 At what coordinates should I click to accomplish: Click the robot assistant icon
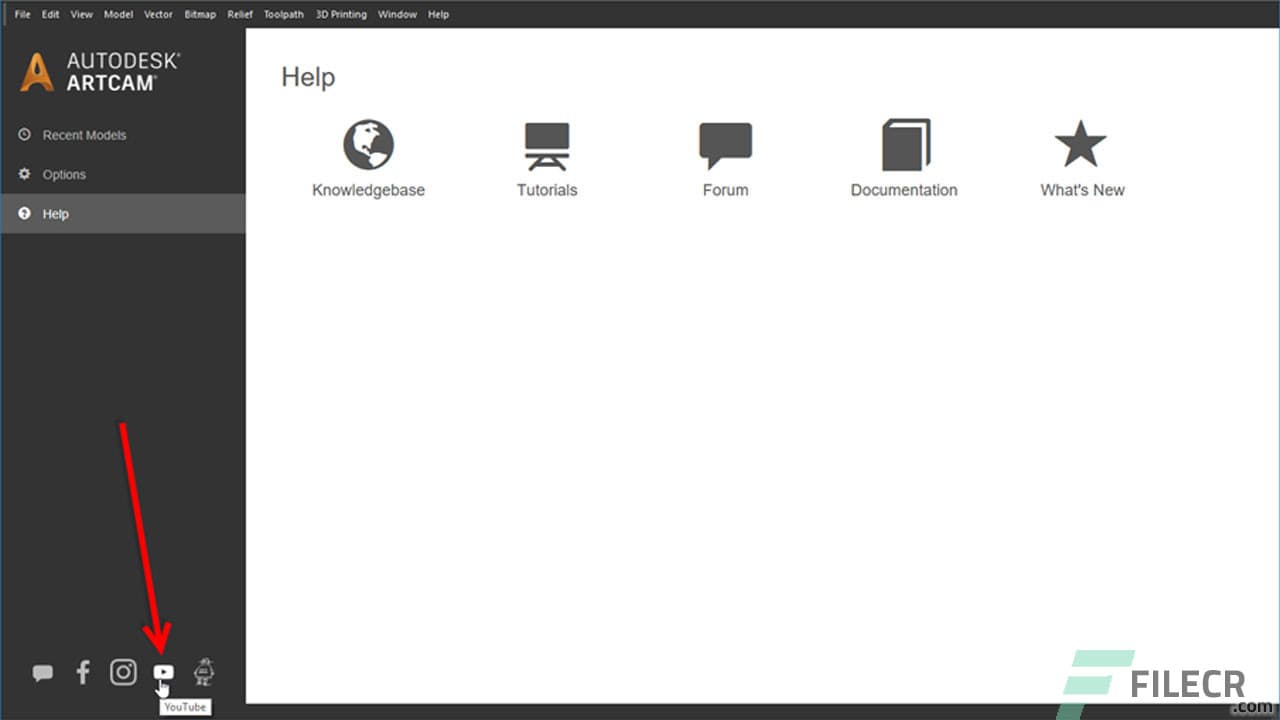click(204, 671)
